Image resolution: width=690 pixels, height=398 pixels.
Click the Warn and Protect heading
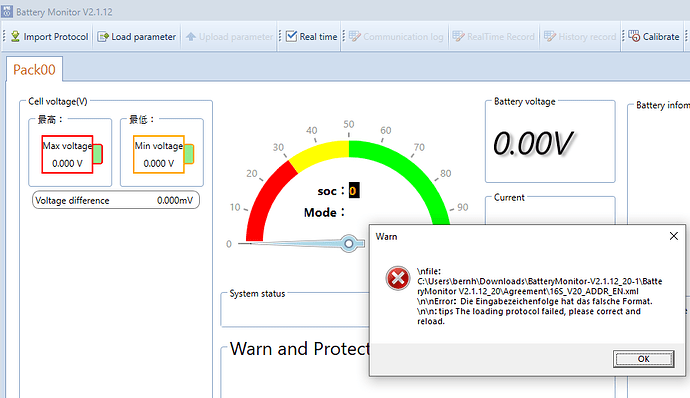pos(299,349)
